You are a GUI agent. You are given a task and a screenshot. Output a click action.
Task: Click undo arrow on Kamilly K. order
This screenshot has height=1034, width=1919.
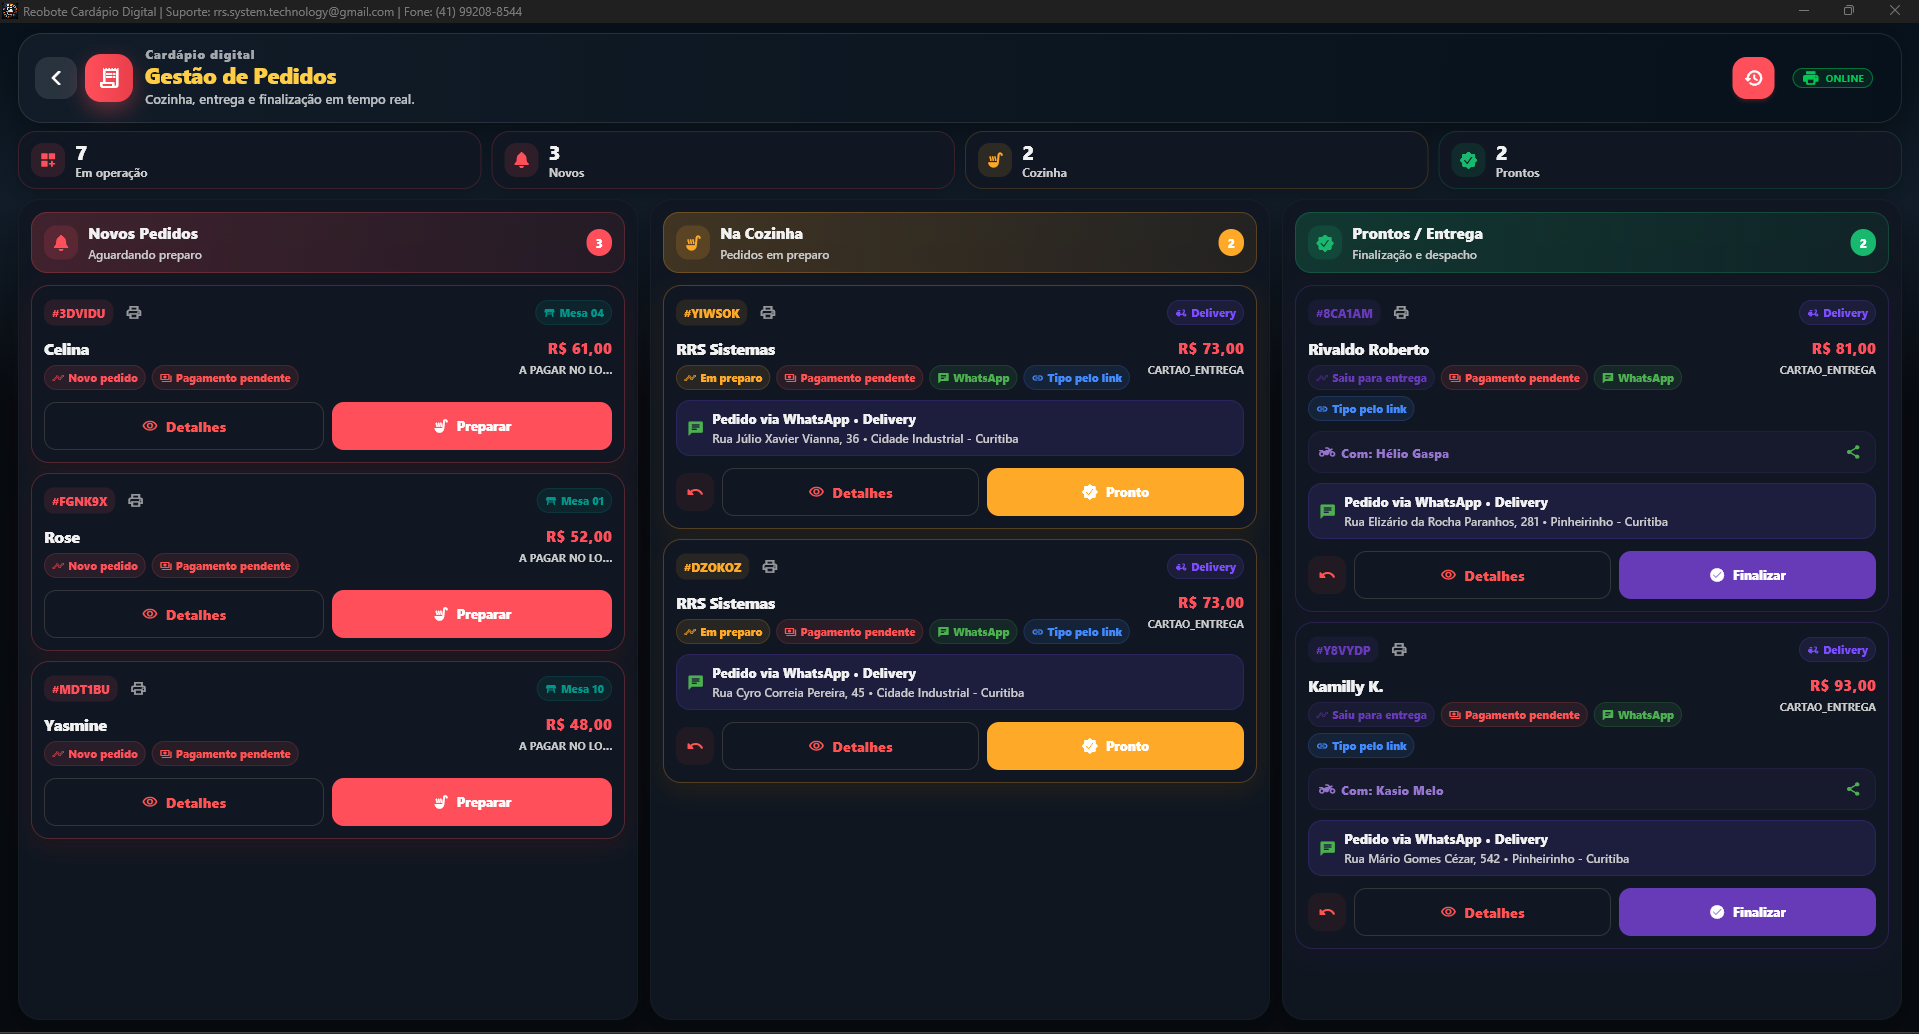point(1327,912)
